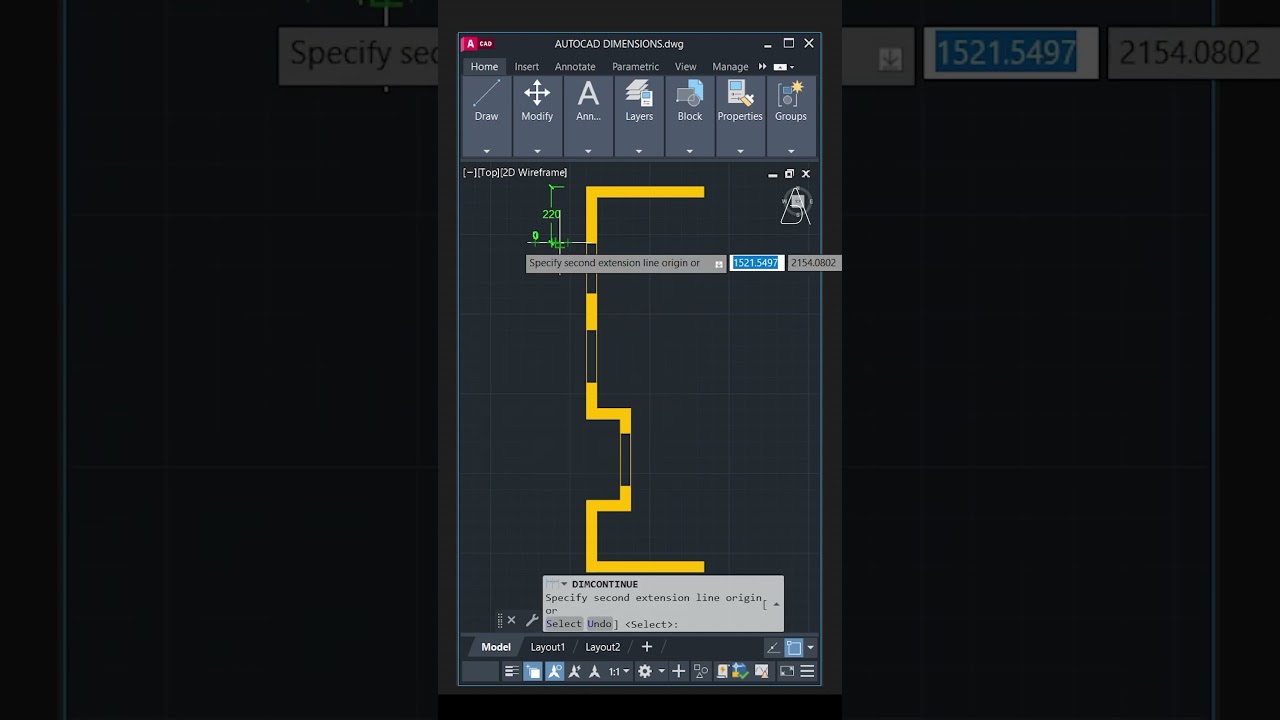Switch to Layout2 tab

(602, 647)
